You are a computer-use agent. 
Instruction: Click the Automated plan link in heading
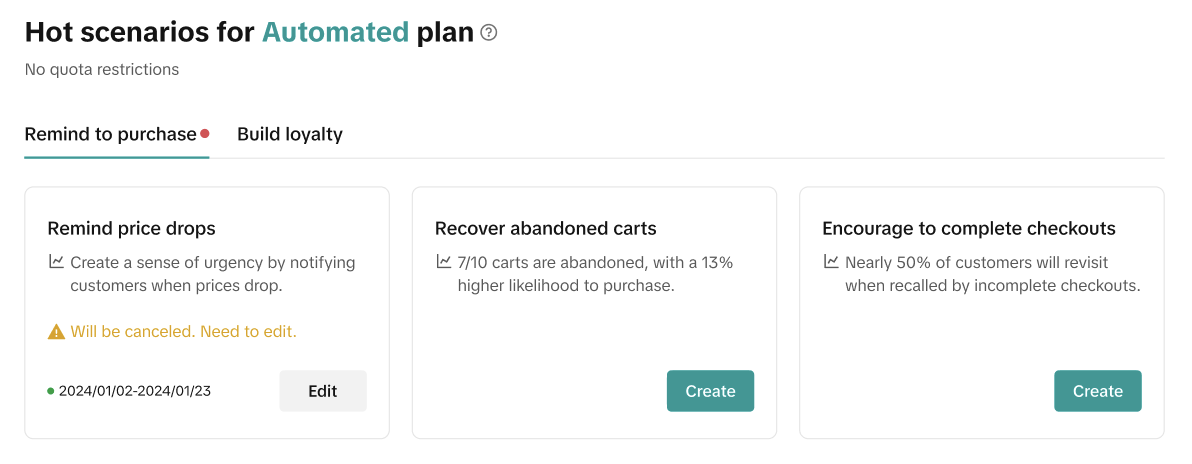(x=335, y=32)
